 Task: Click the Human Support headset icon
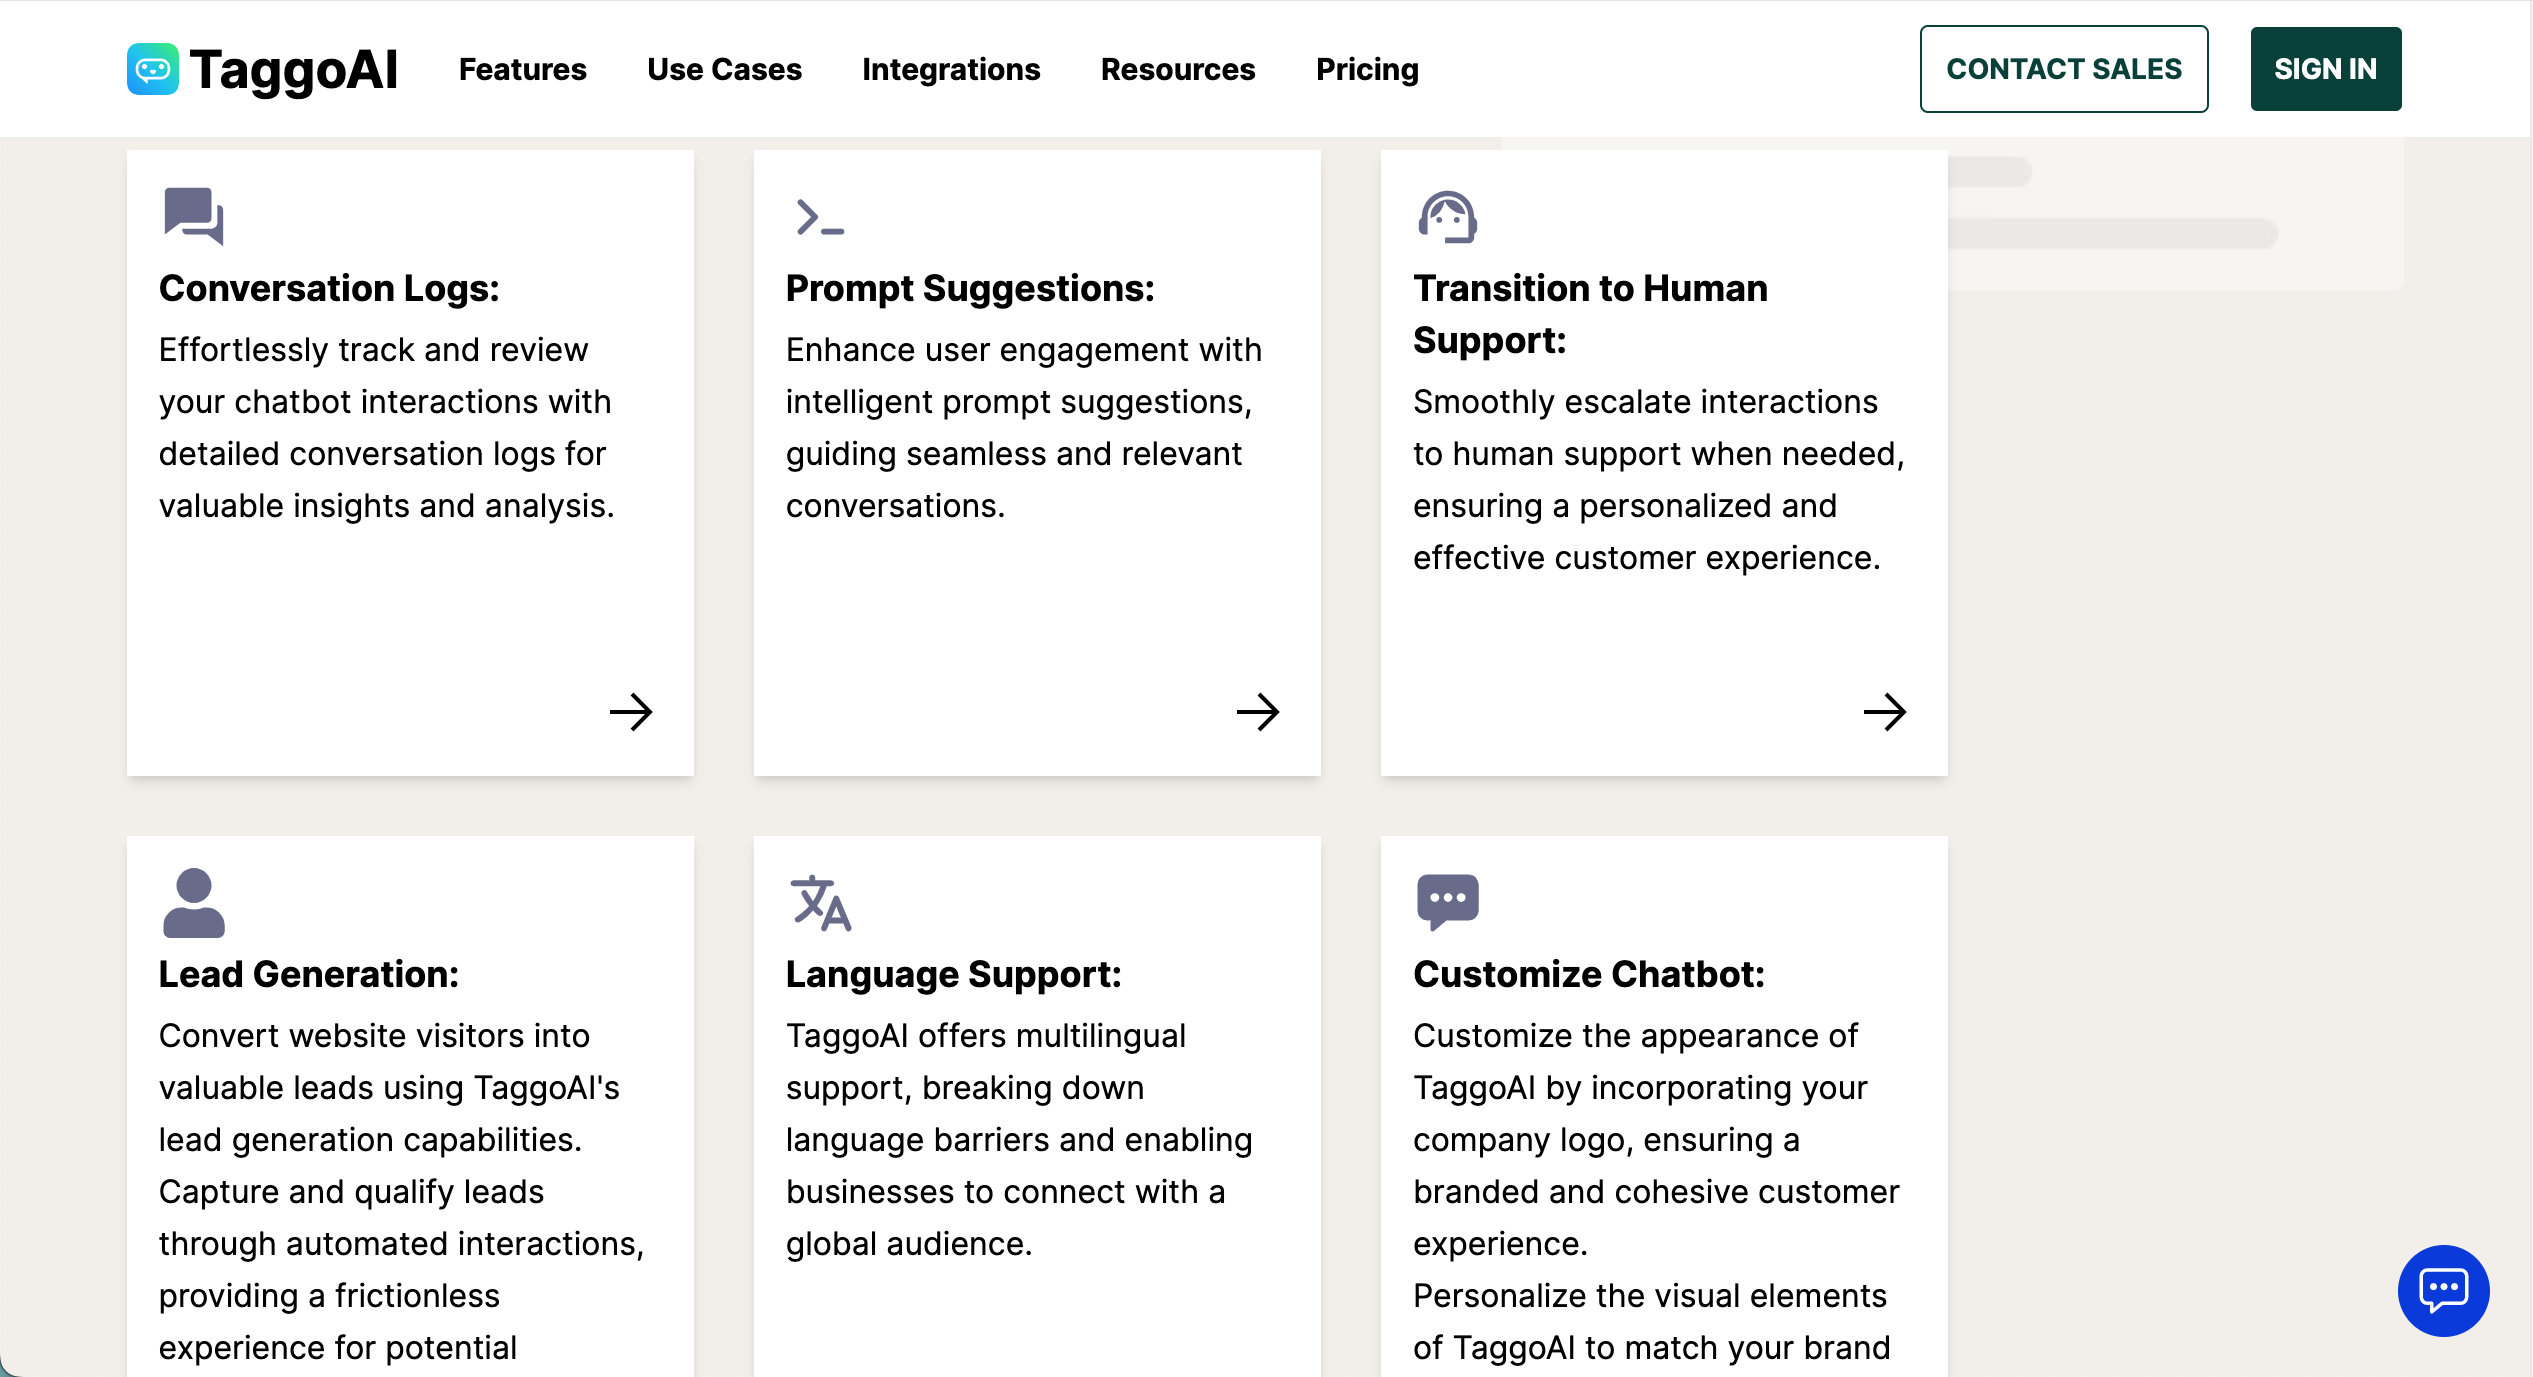pyautogui.click(x=1447, y=217)
